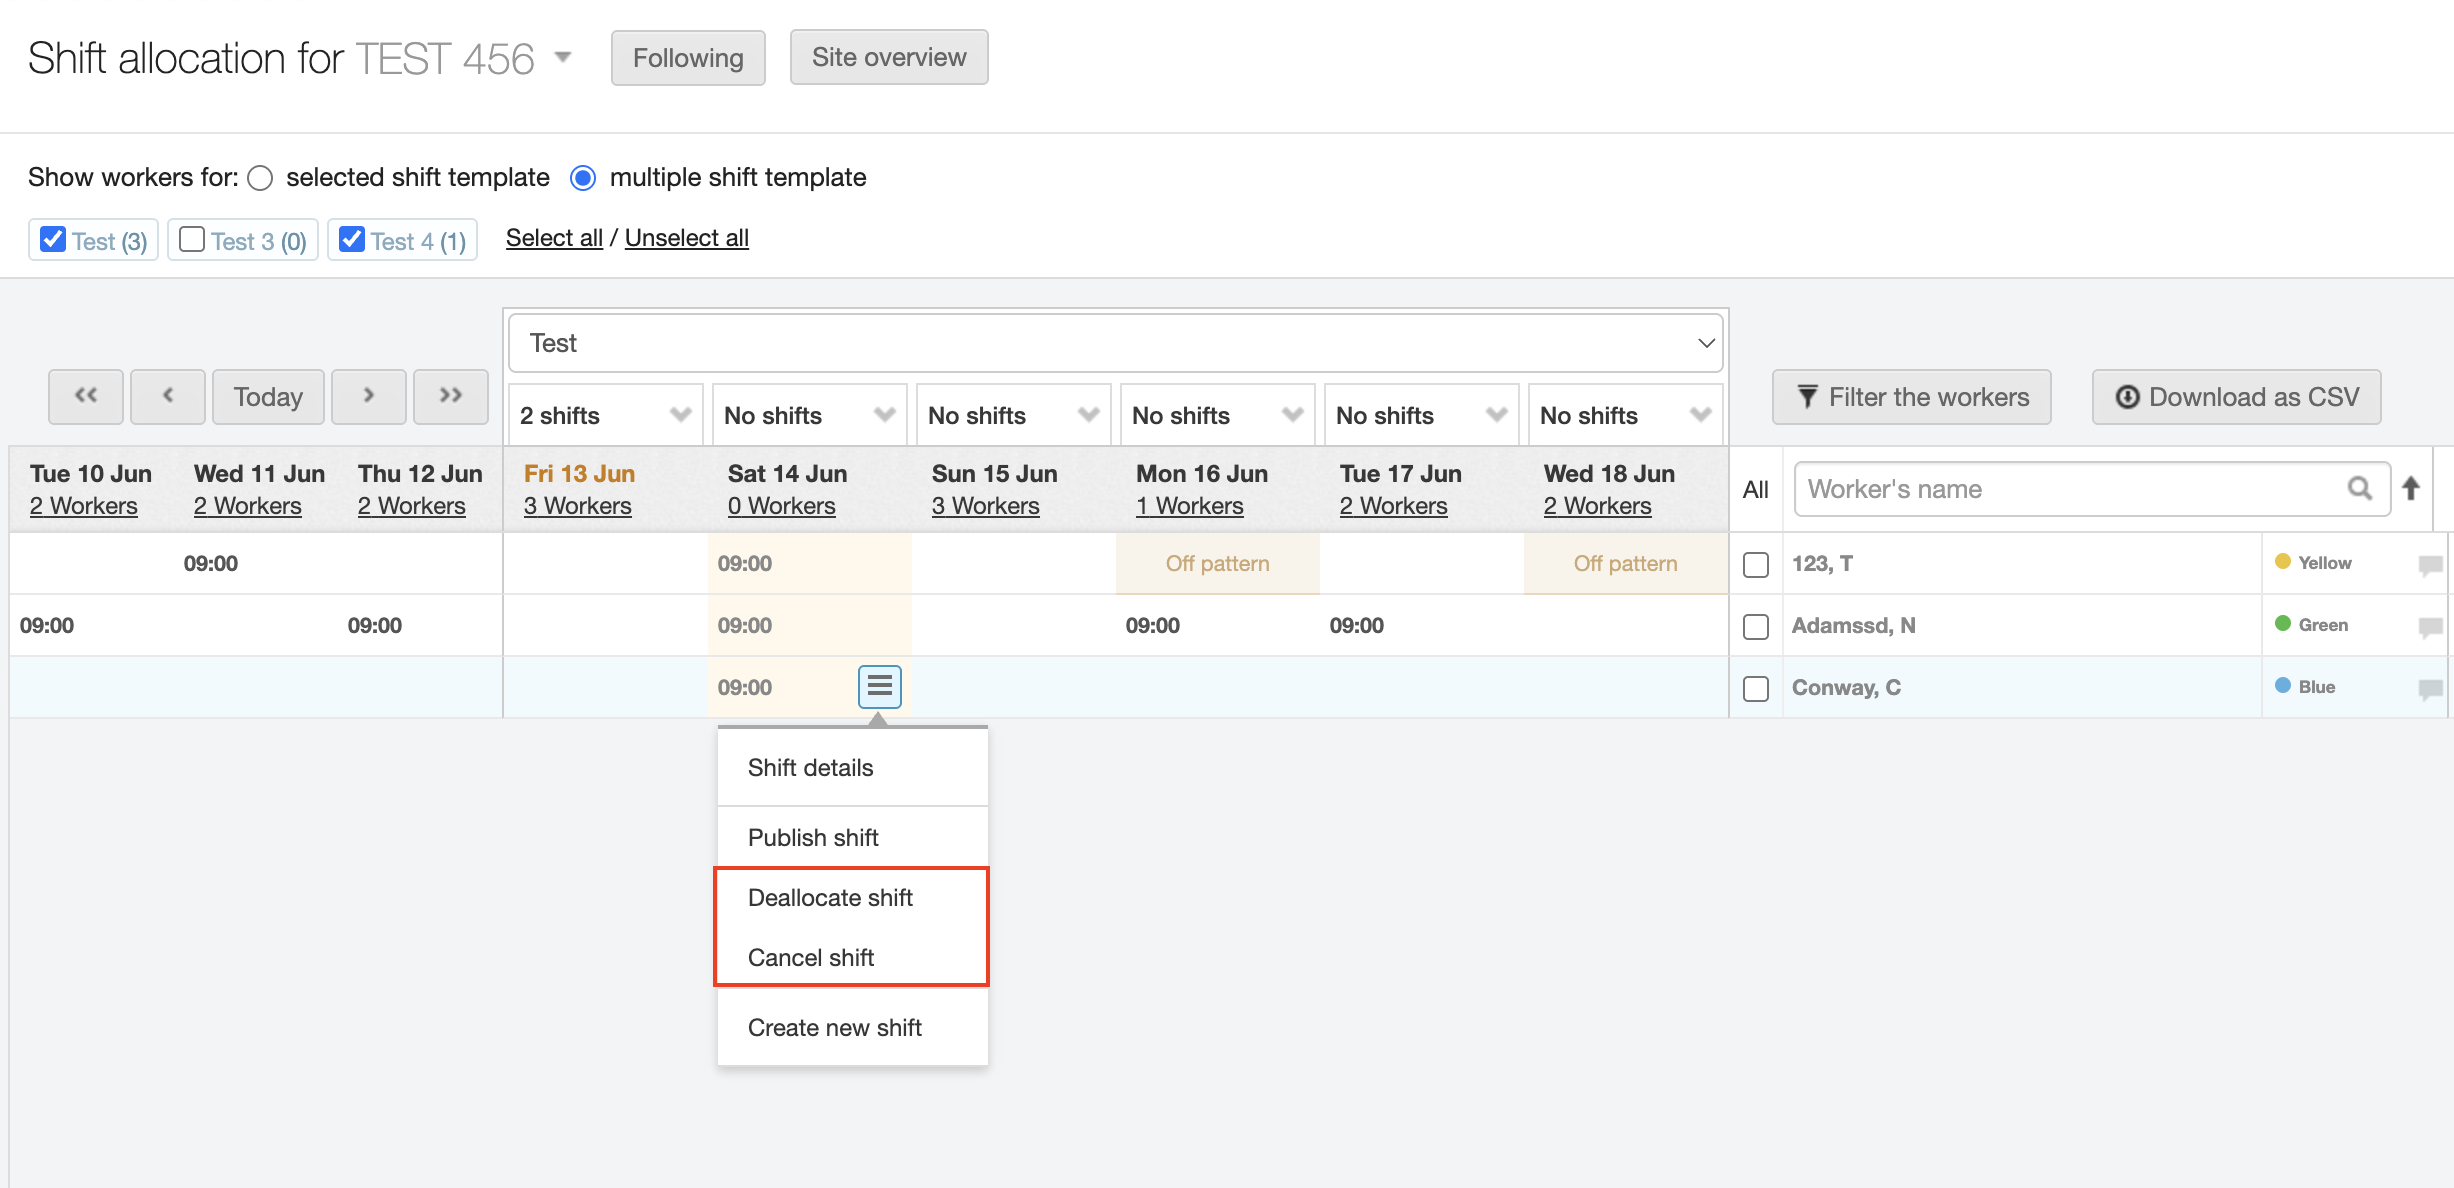Choose Deallocate shift from the menu

[830, 897]
